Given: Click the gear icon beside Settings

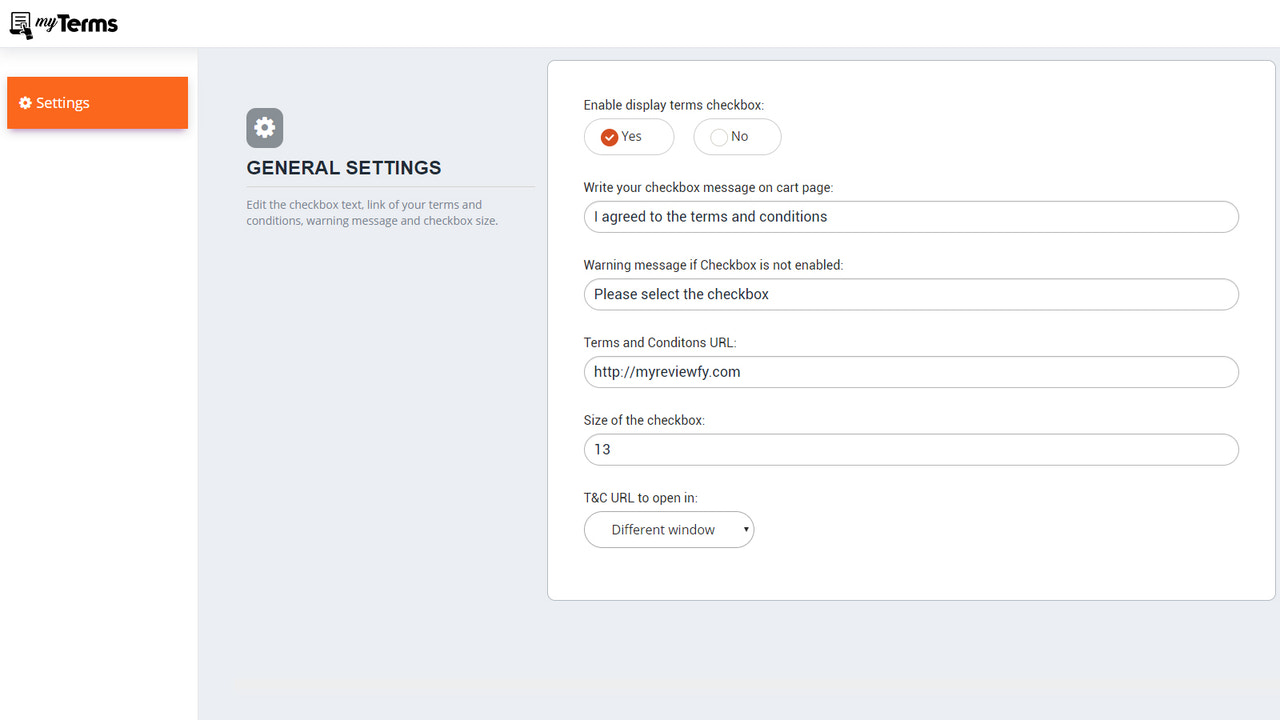Looking at the screenshot, I should (23, 102).
